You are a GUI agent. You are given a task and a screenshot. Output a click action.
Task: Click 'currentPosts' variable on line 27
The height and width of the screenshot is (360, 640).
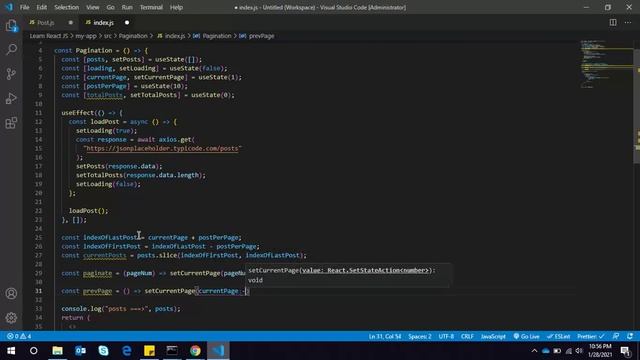coord(104,255)
